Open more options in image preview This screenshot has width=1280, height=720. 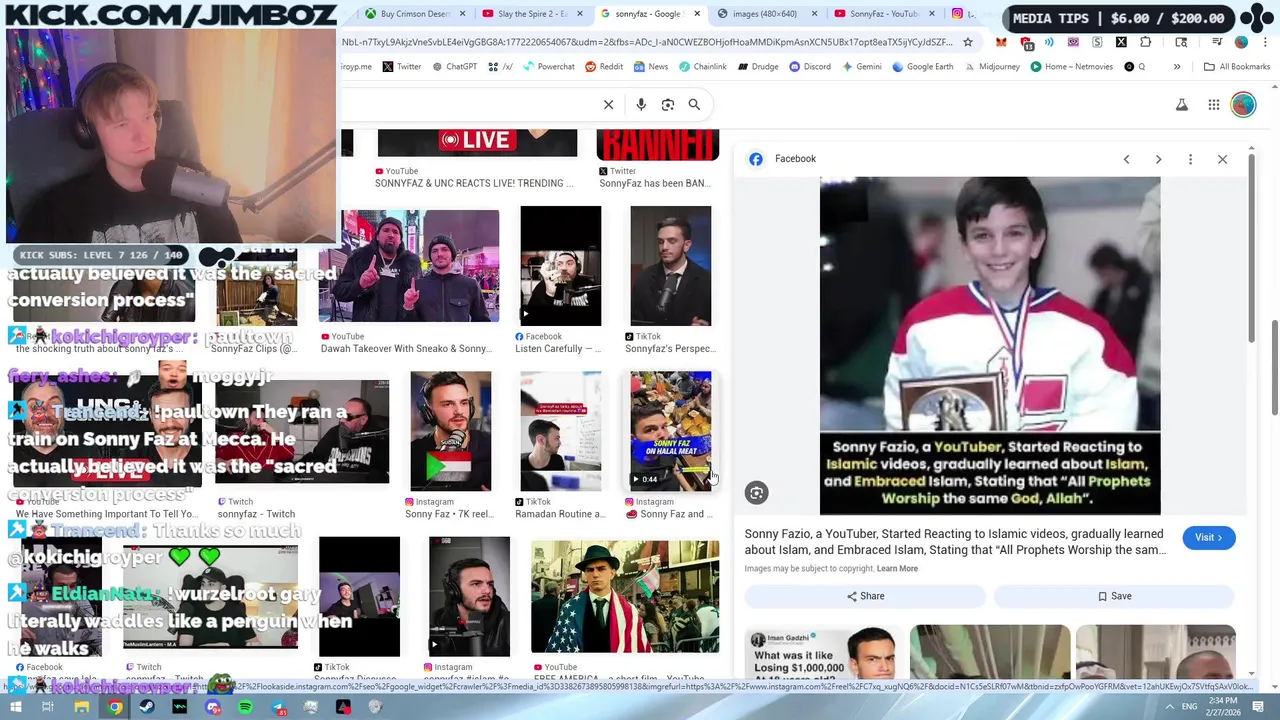1190,159
